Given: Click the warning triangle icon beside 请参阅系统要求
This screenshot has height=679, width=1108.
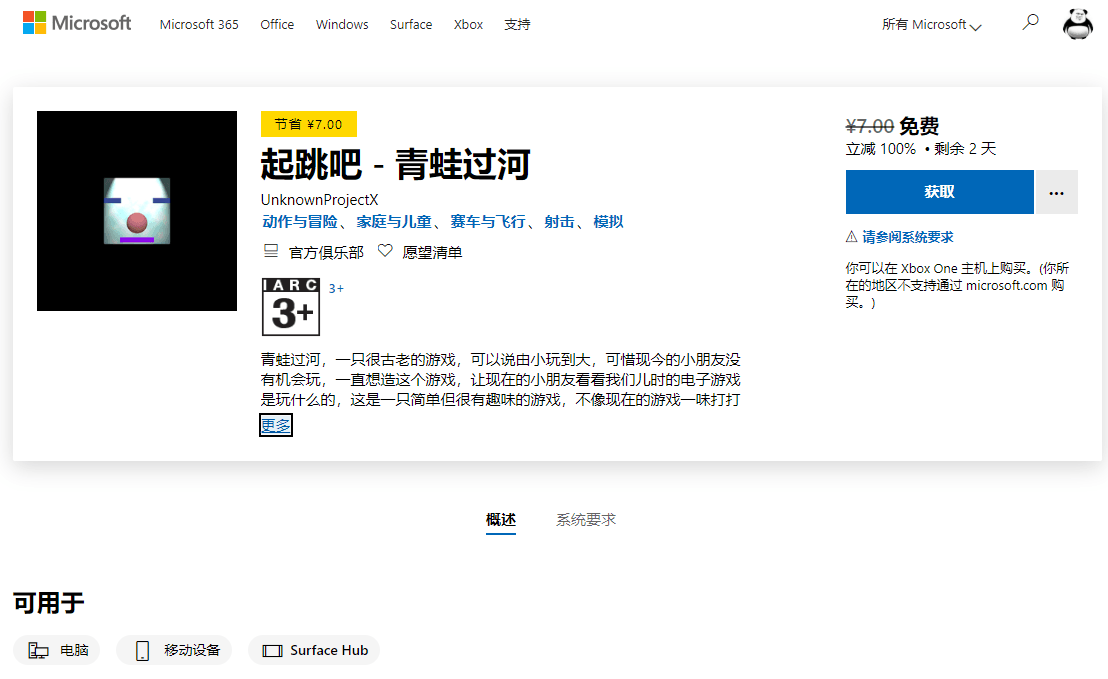Looking at the screenshot, I should click(x=851, y=237).
